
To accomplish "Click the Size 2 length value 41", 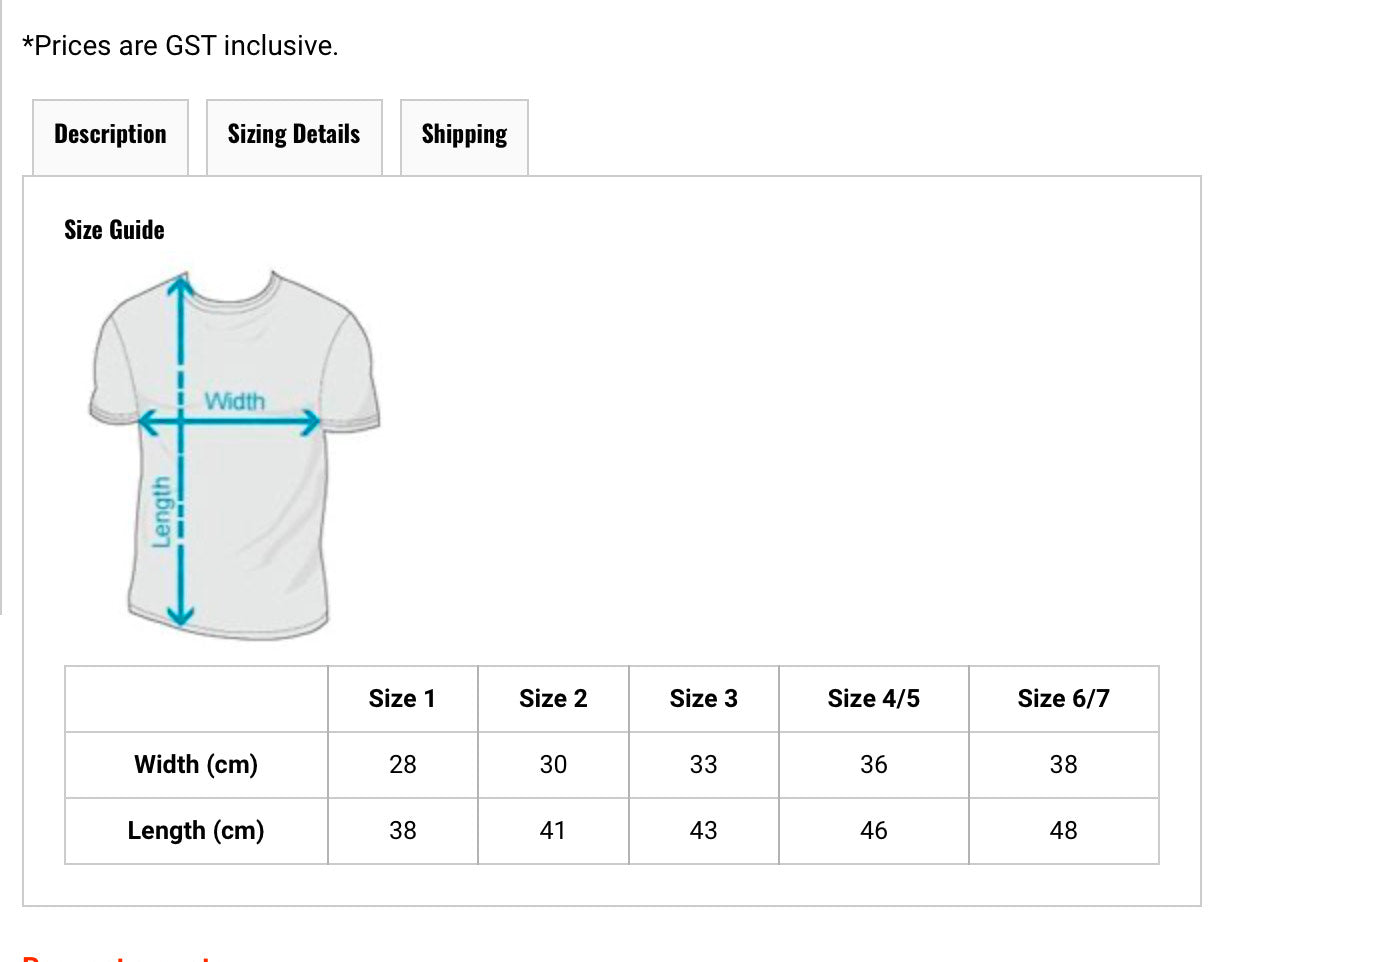I will pyautogui.click(x=553, y=831).
